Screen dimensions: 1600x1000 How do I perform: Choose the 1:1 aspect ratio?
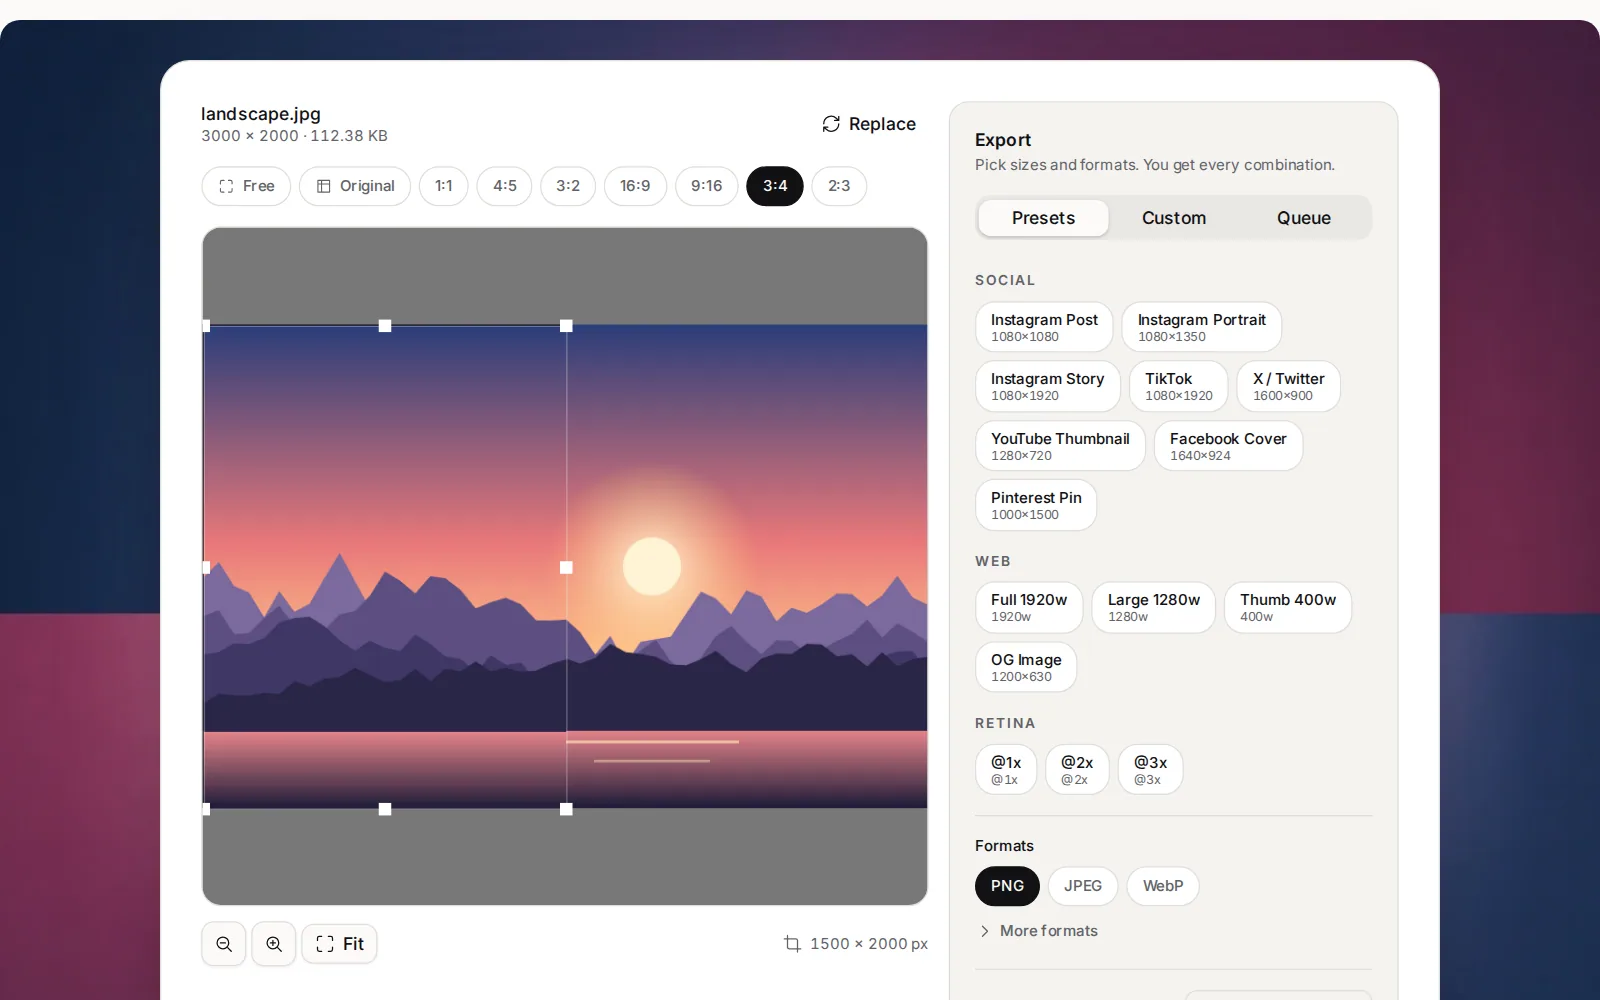click(x=444, y=186)
